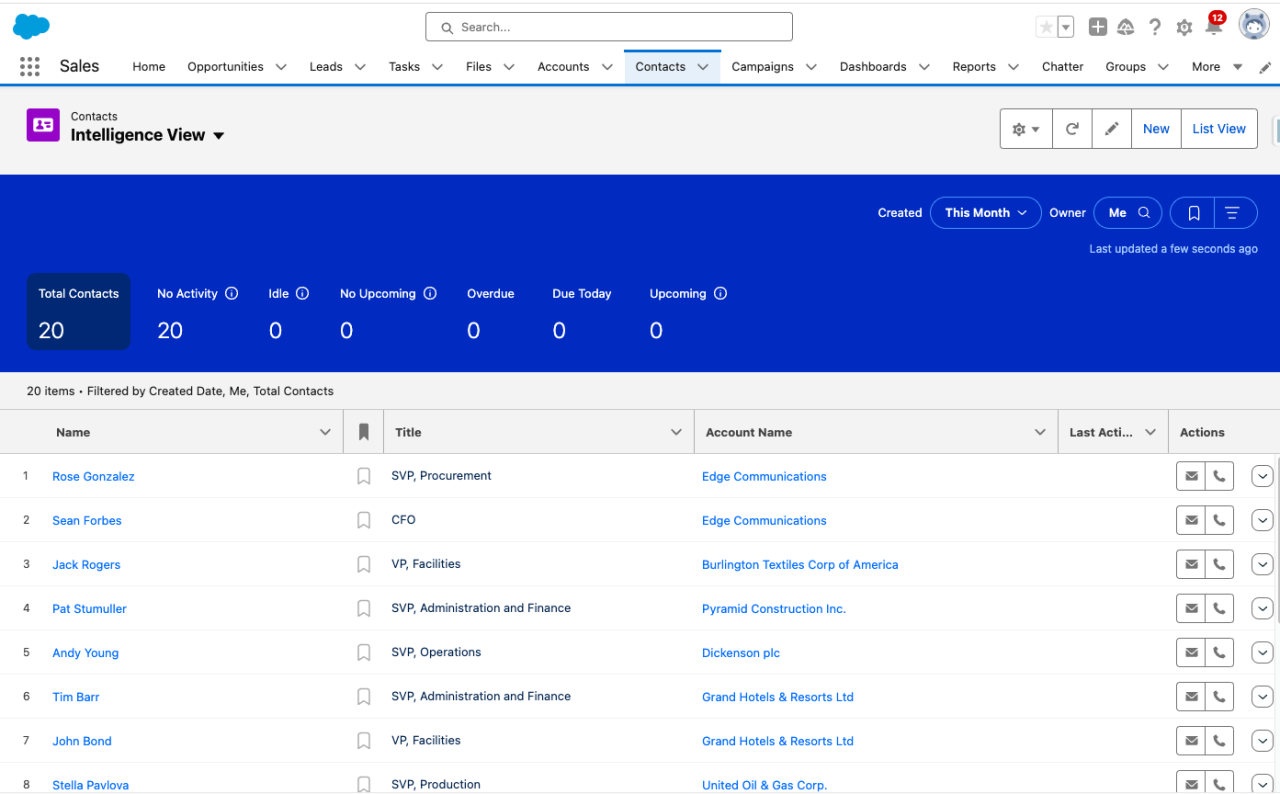Screen dimensions: 1280x794
Task: Open the Trailhead guidance icon
Action: click(x=1126, y=27)
